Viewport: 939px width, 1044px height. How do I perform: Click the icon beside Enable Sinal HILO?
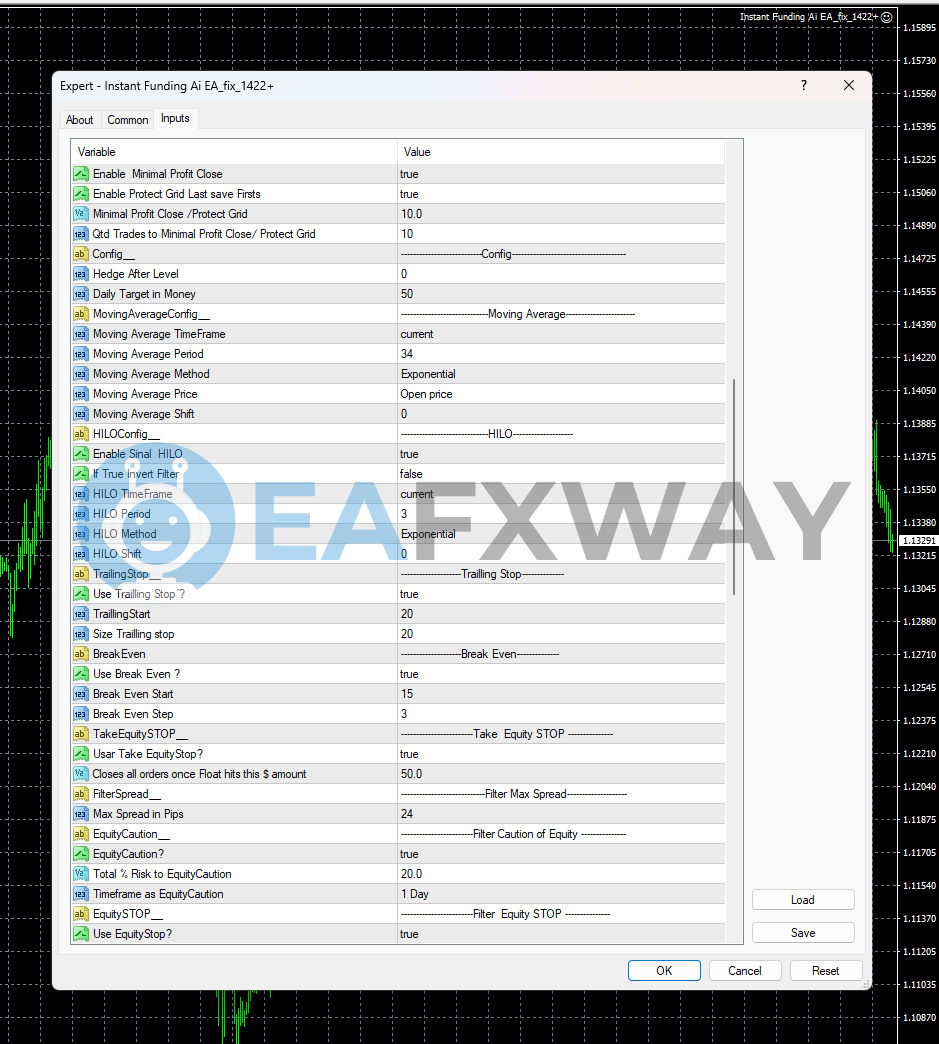81,453
